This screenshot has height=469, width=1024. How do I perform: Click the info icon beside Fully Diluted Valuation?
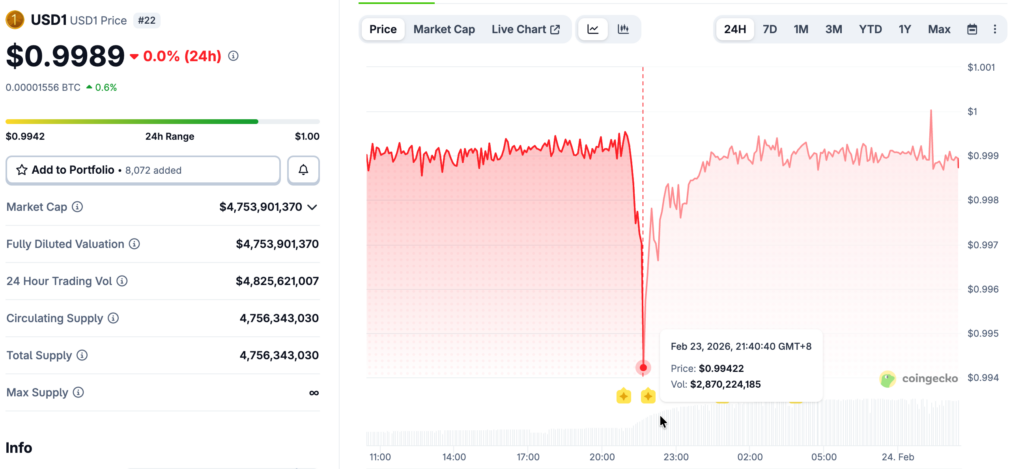134,244
